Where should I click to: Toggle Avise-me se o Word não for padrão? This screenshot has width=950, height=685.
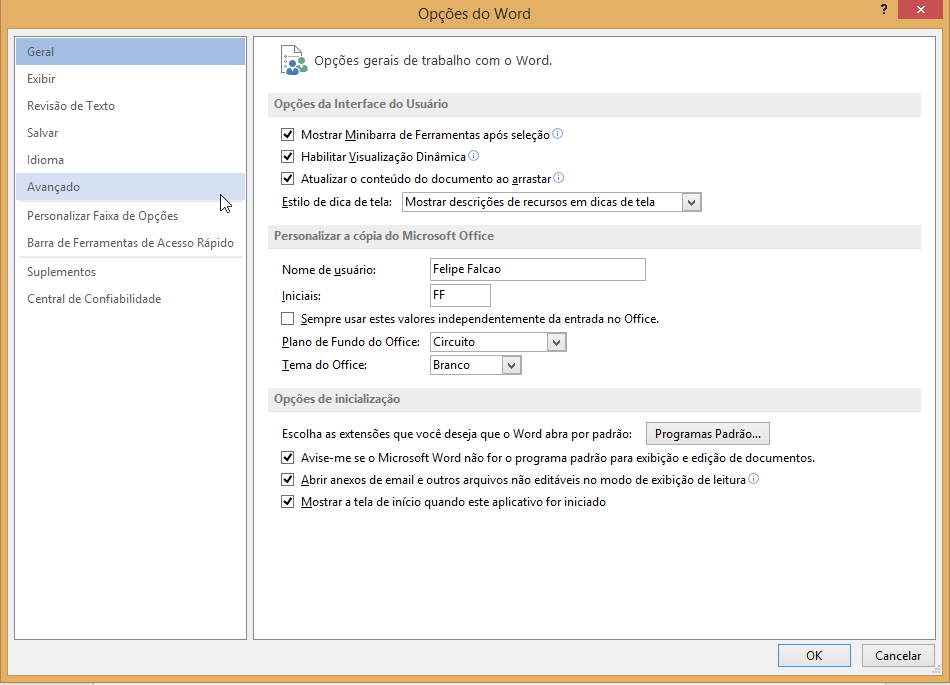tap(288, 458)
